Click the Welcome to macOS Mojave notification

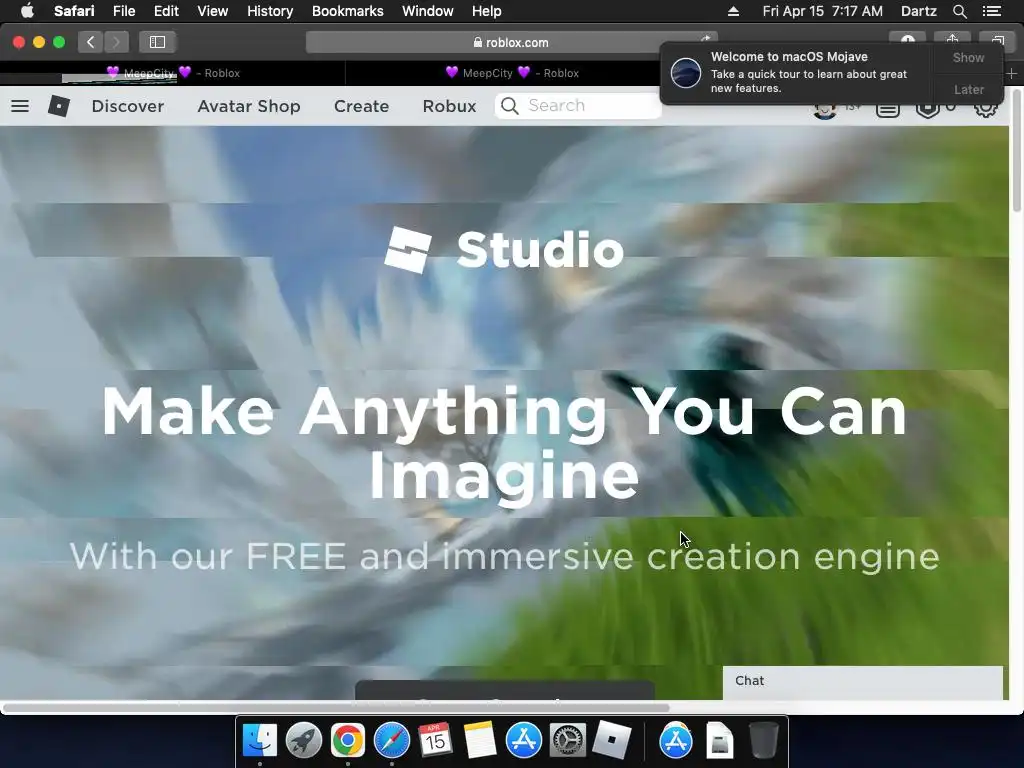coord(797,72)
